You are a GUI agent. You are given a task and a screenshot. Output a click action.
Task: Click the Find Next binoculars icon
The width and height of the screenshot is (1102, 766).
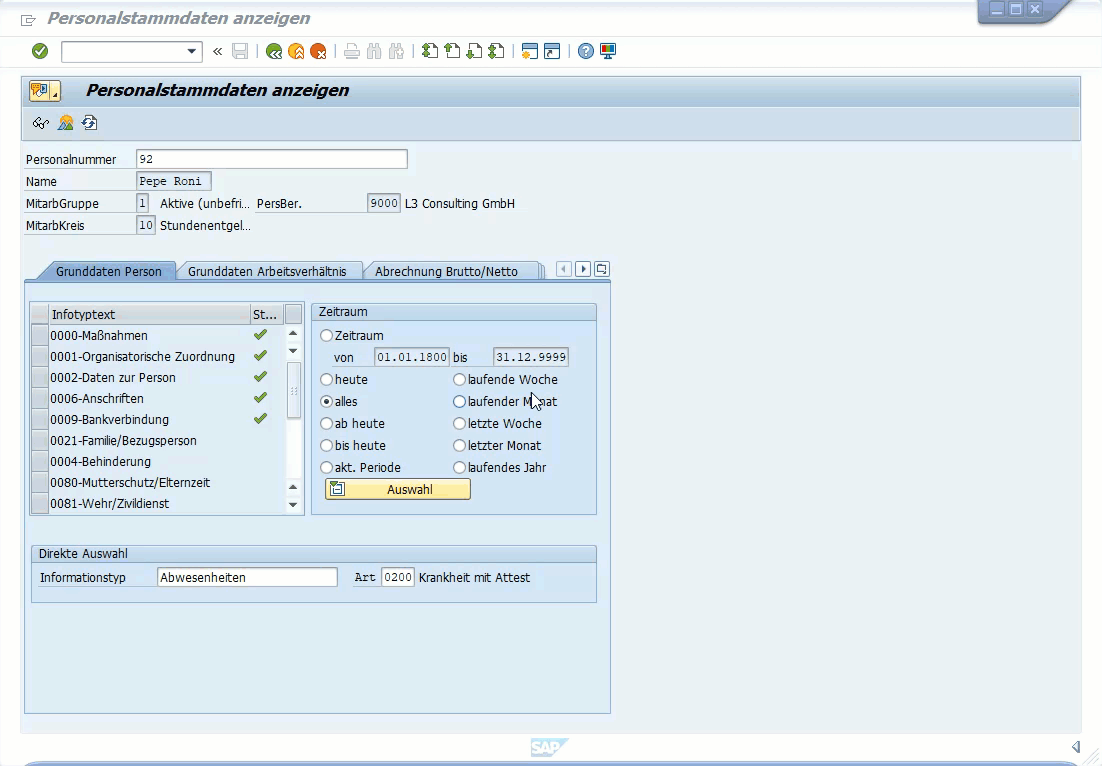point(396,51)
